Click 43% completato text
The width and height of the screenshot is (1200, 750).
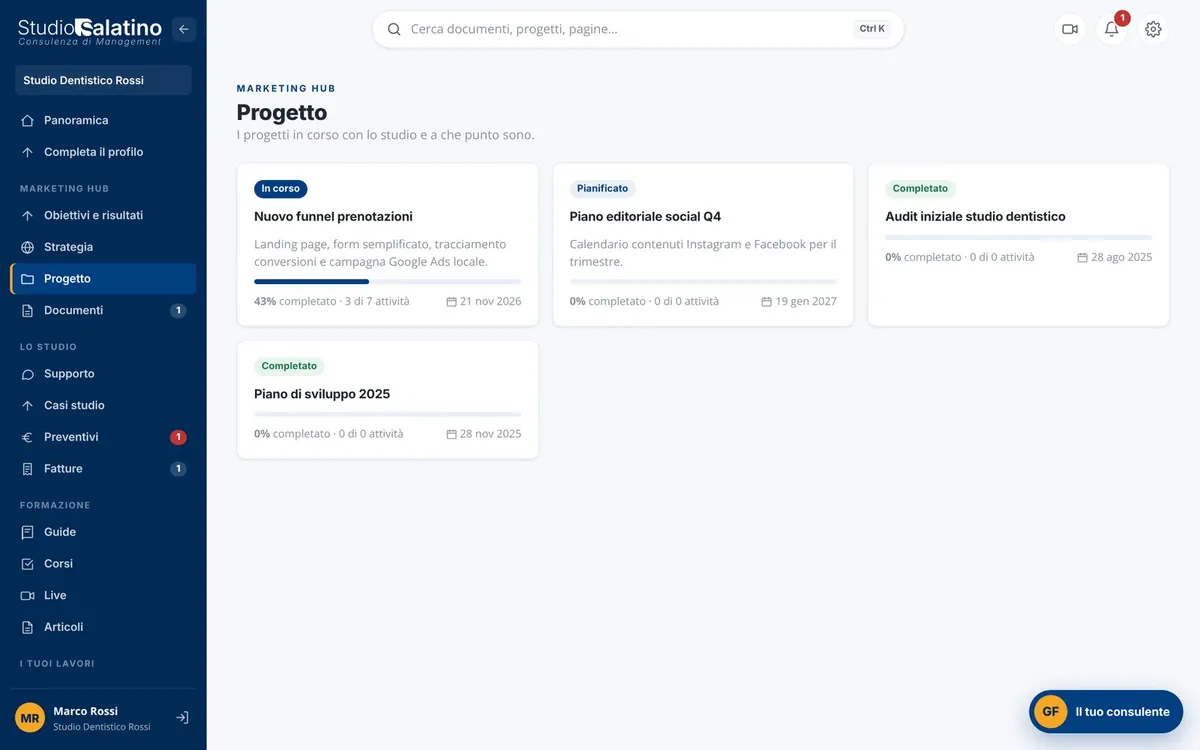pyautogui.click(x=295, y=301)
